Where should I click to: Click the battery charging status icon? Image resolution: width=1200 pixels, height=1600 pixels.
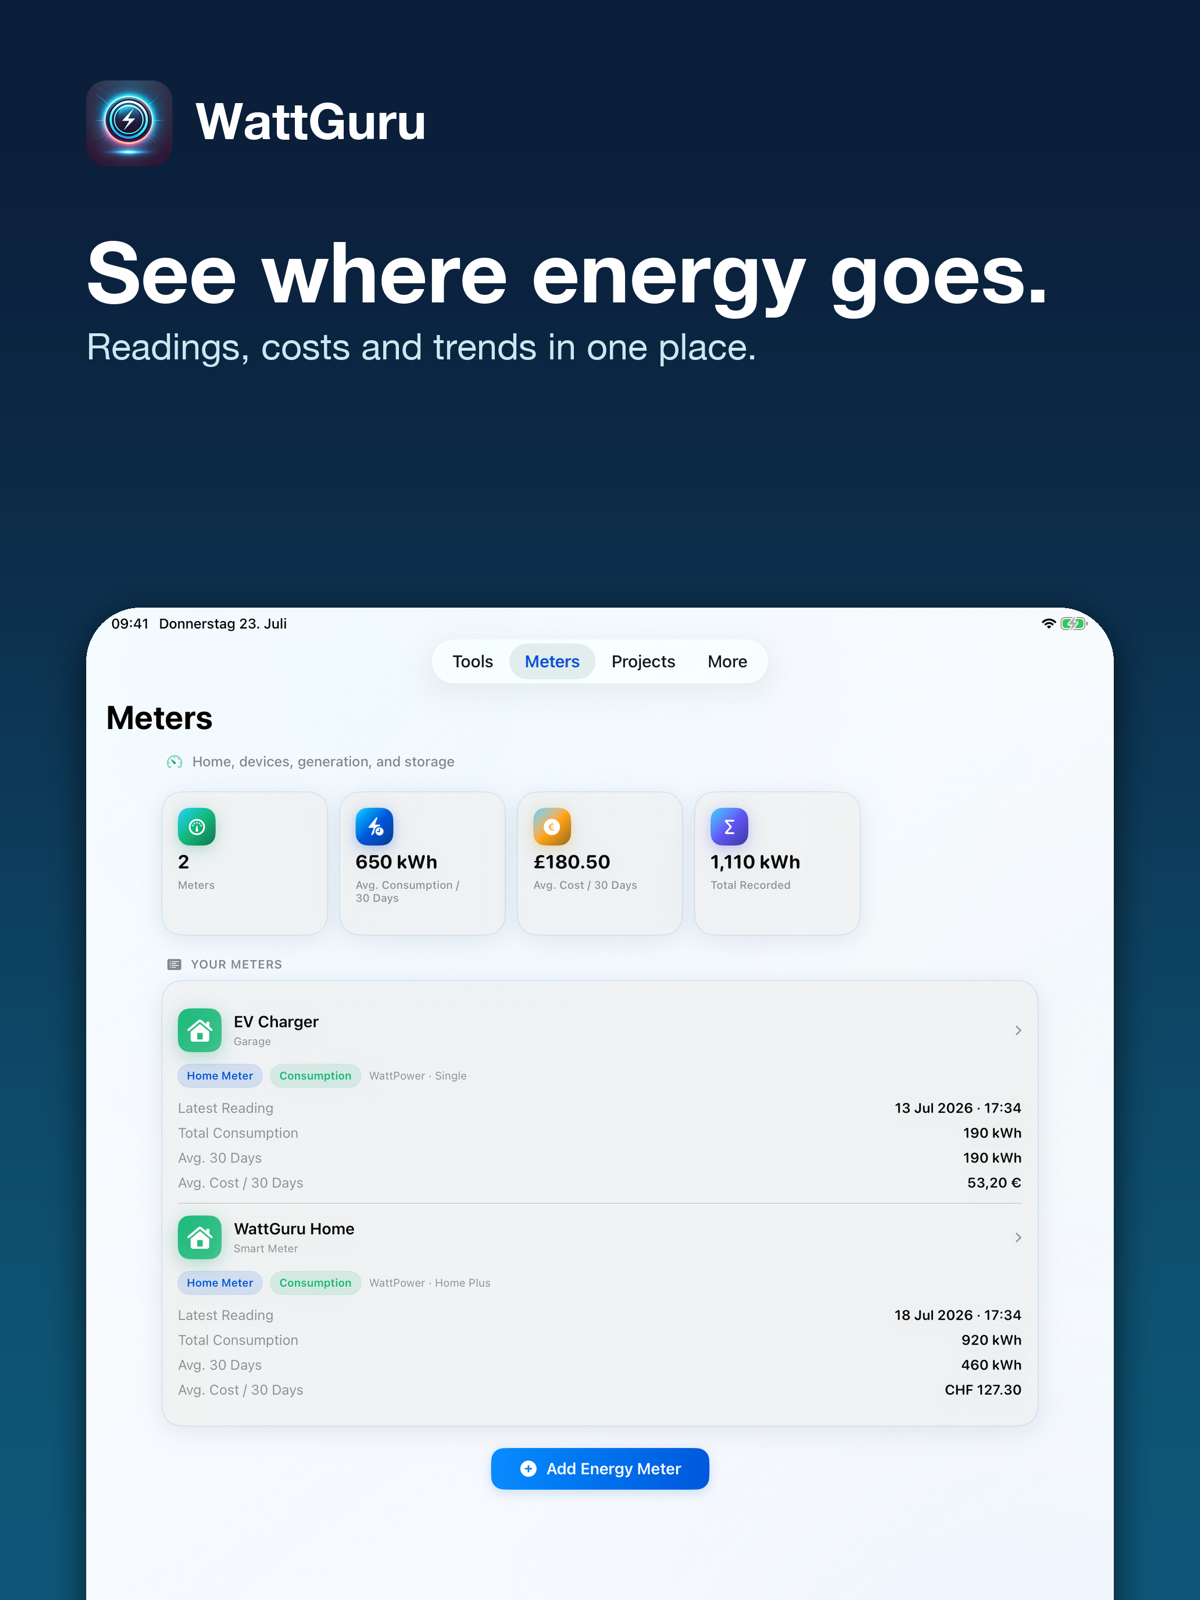1074,623
